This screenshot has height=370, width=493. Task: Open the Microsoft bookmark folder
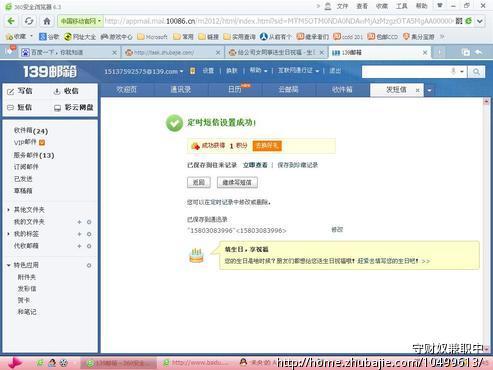(x=152, y=37)
